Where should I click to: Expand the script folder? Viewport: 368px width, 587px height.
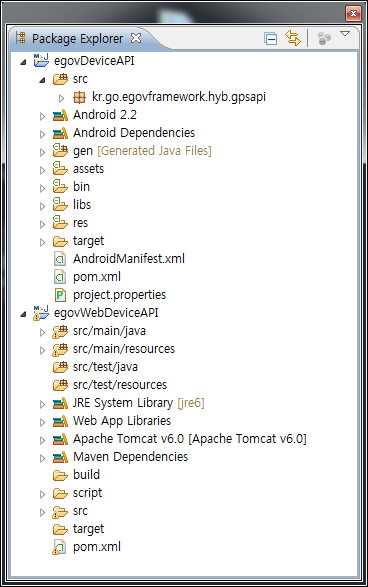click(x=42, y=494)
